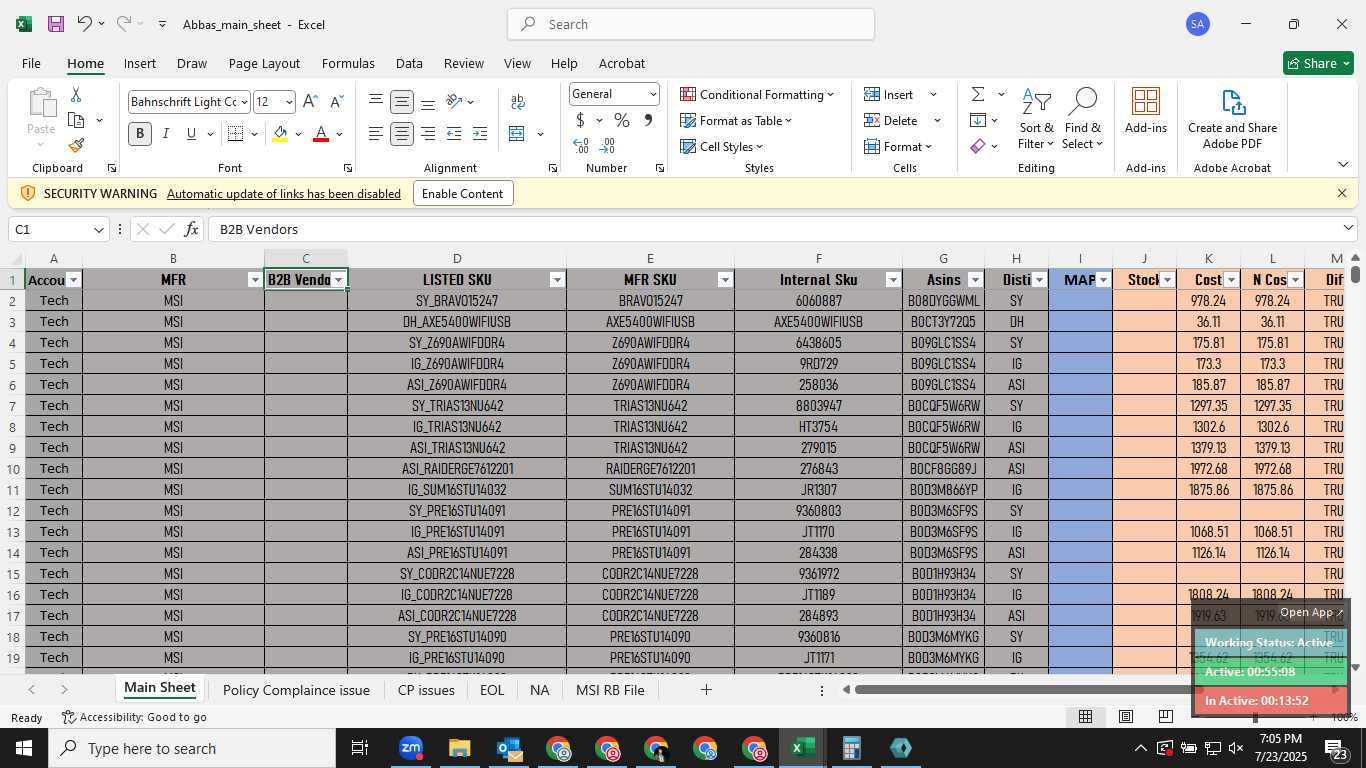The height and width of the screenshot is (768, 1366).
Task: Click the Clear eraser icon
Action: 978,146
